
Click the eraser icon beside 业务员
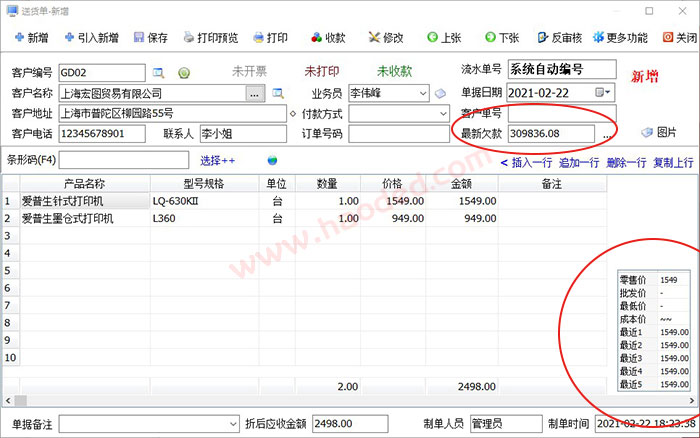(x=440, y=93)
